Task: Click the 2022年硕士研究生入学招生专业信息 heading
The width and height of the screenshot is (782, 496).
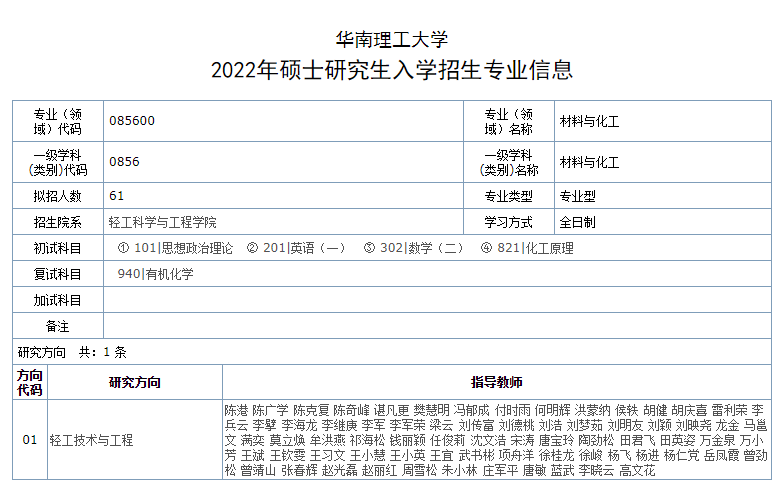Action: click(391, 71)
